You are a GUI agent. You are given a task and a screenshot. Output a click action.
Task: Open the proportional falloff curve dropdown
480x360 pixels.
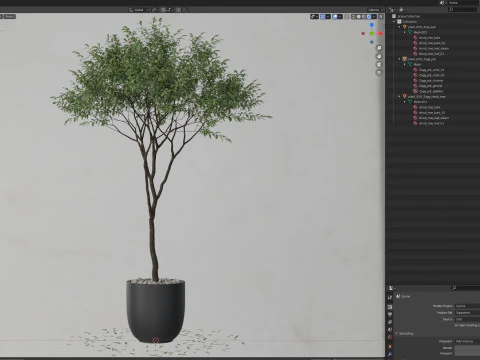(184, 10)
